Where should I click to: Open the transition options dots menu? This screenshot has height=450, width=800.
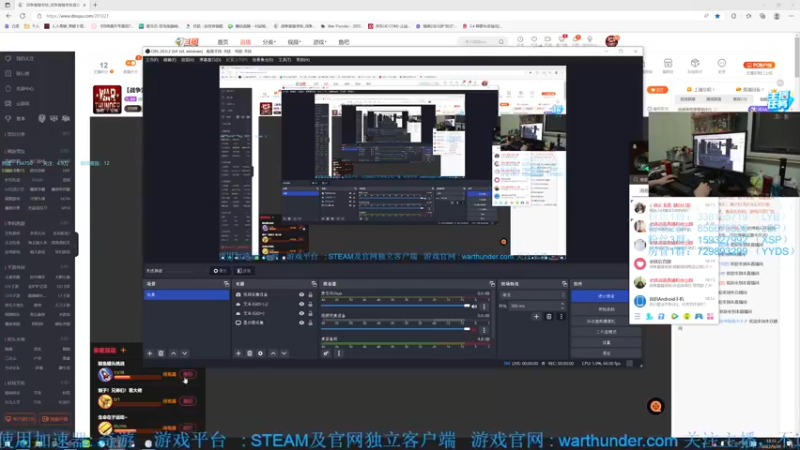[561, 316]
